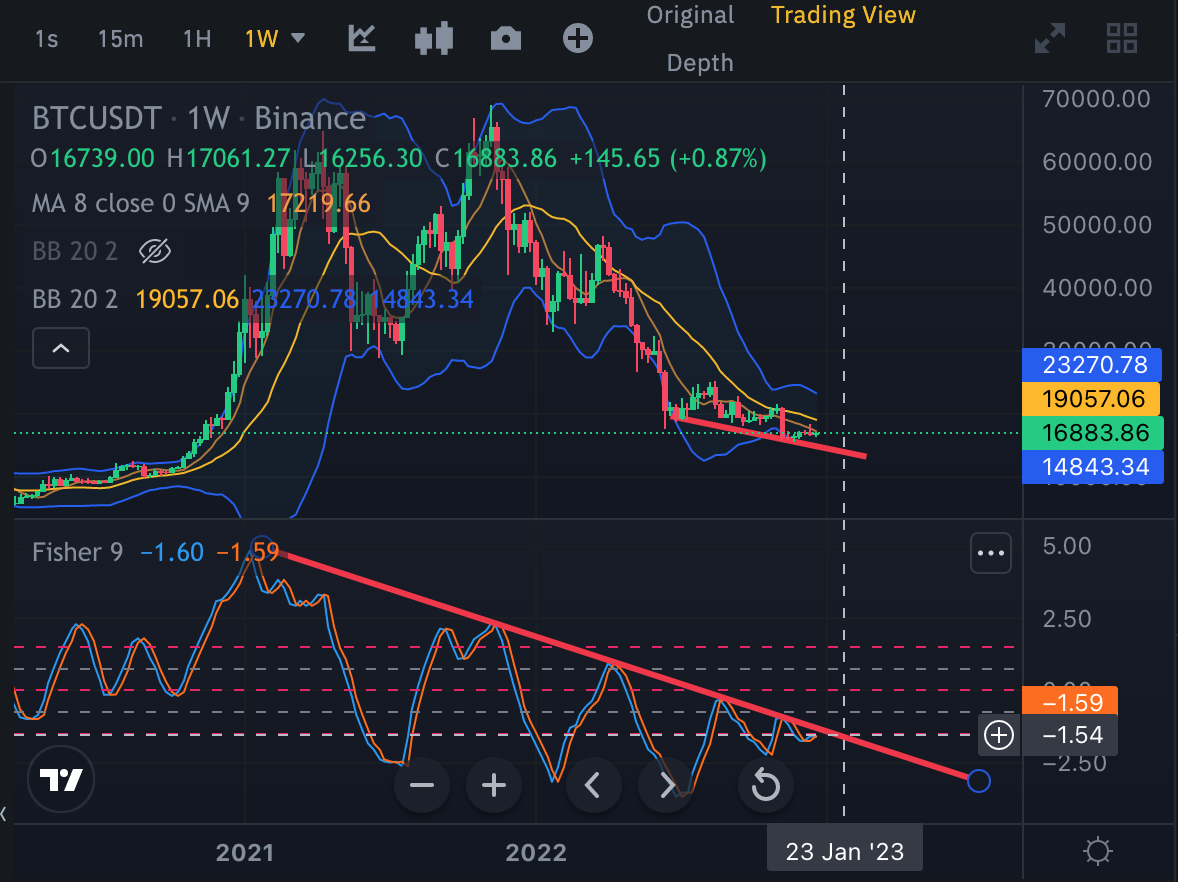Select the 1s timeframe
Viewport: 1178px width, 882px height.
tap(47, 38)
